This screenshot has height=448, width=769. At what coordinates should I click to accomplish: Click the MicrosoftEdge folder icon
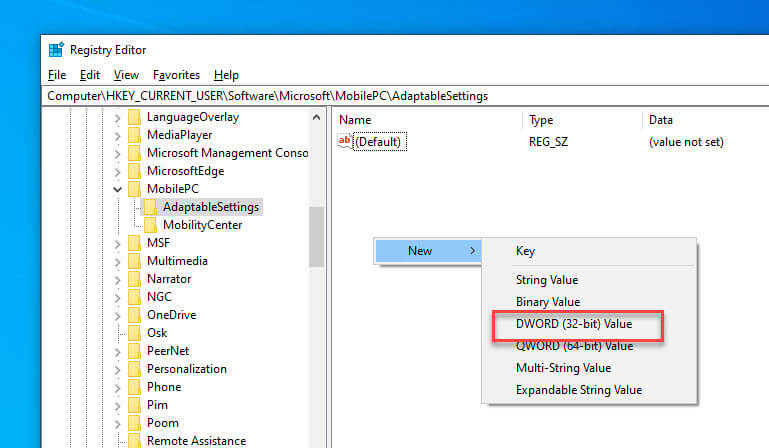tap(134, 171)
